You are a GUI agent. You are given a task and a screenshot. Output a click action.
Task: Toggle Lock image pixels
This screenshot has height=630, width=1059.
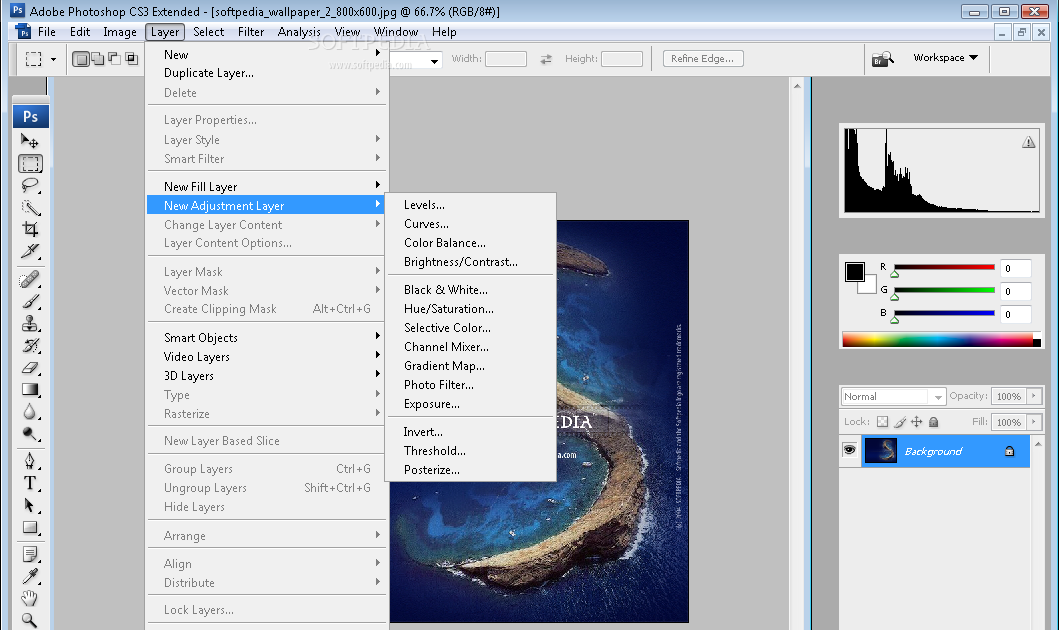[900, 422]
